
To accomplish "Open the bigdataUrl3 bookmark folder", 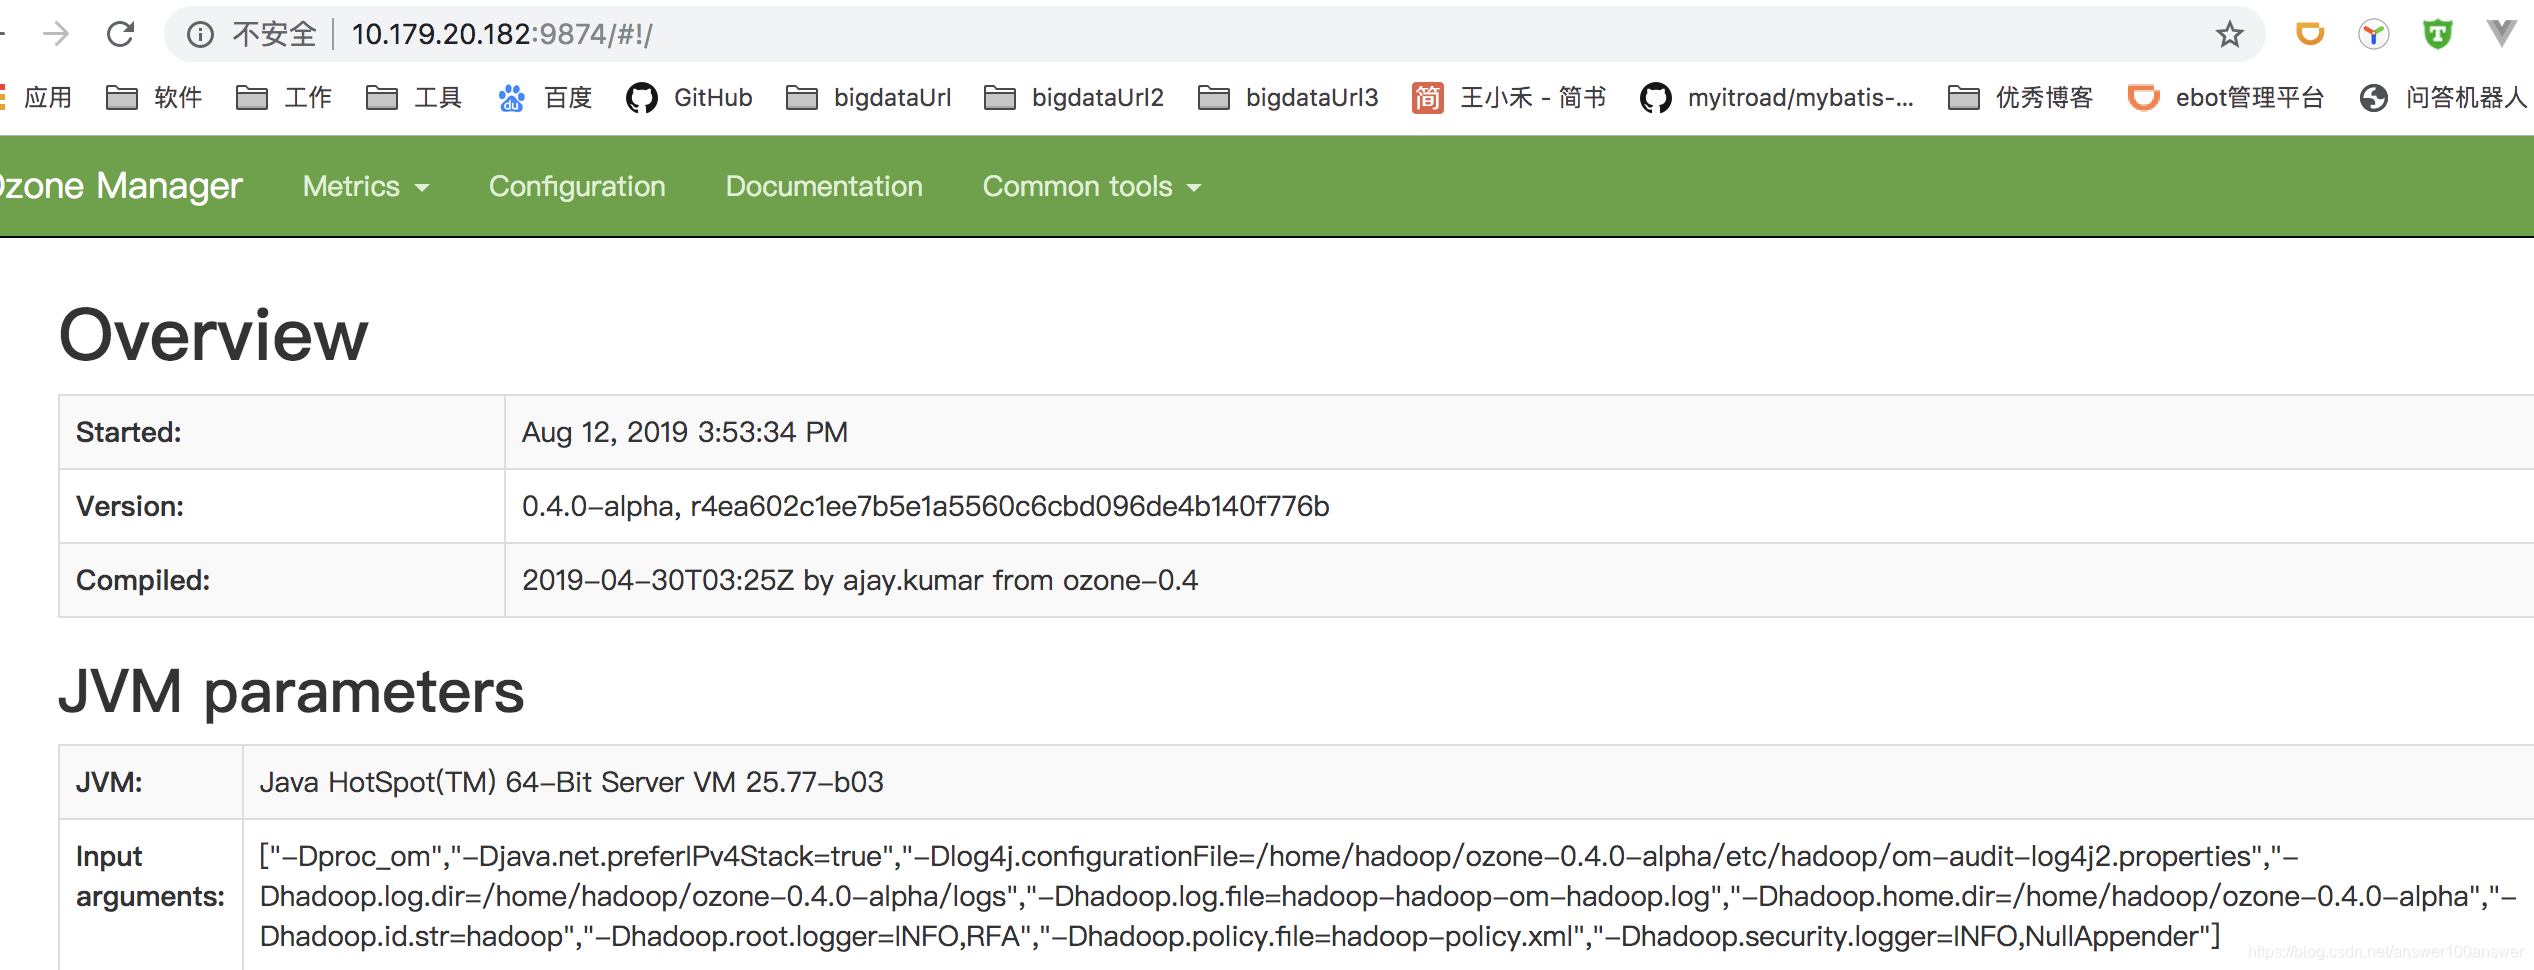I will [1288, 97].
